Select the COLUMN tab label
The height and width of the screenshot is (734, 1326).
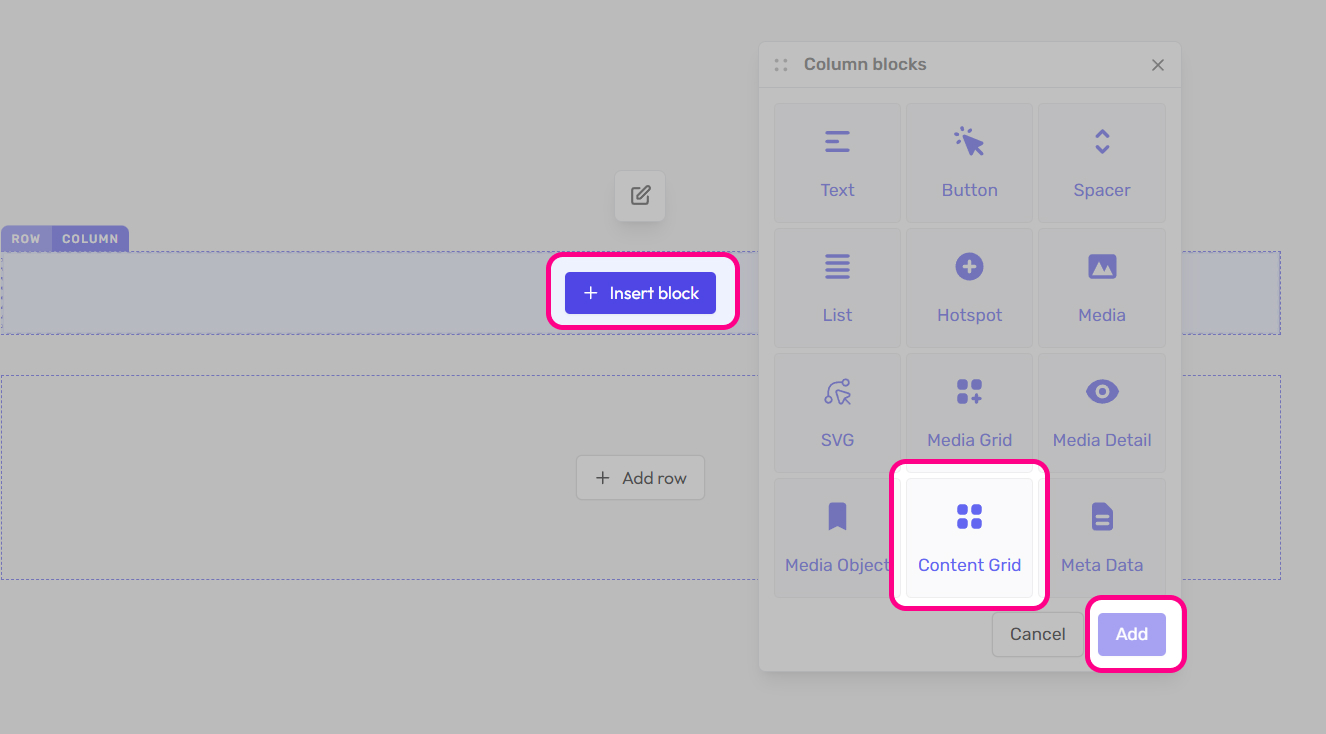pos(90,239)
